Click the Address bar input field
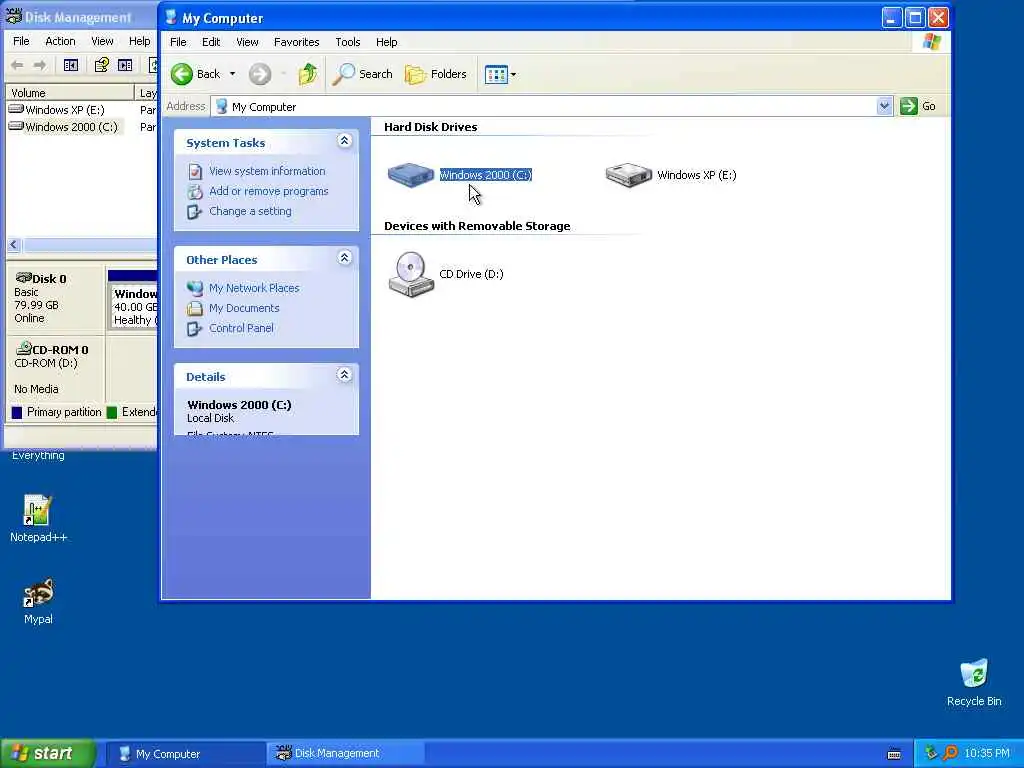 [543, 106]
